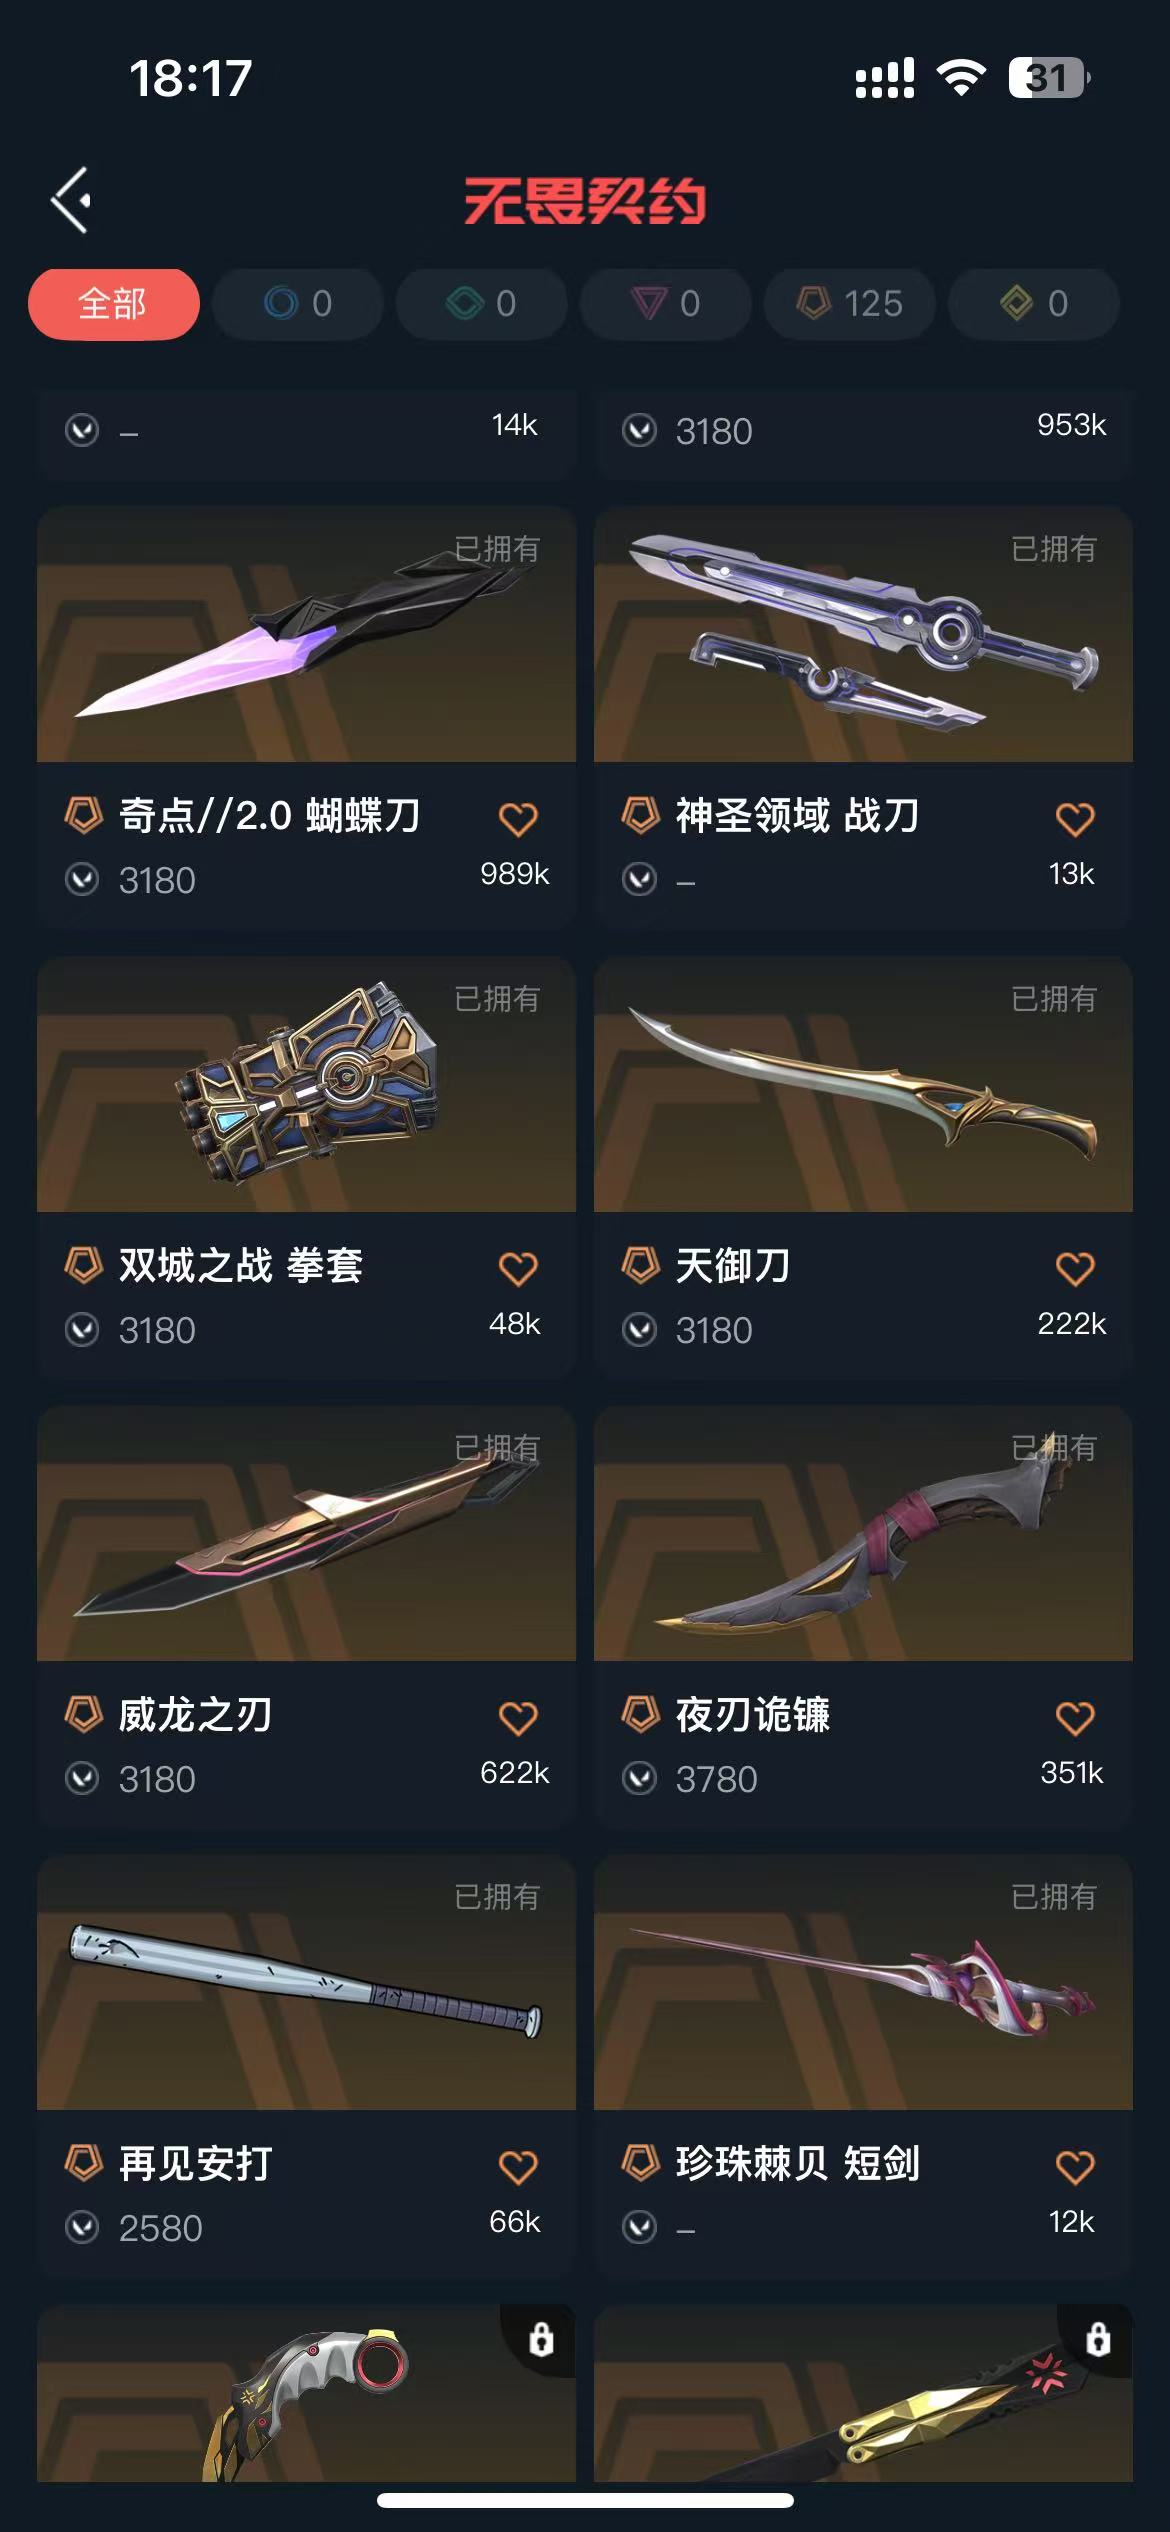1170x2532 pixels.
Task: Tap the heart icon beside 夜刃诡镰
Action: coord(1075,1719)
